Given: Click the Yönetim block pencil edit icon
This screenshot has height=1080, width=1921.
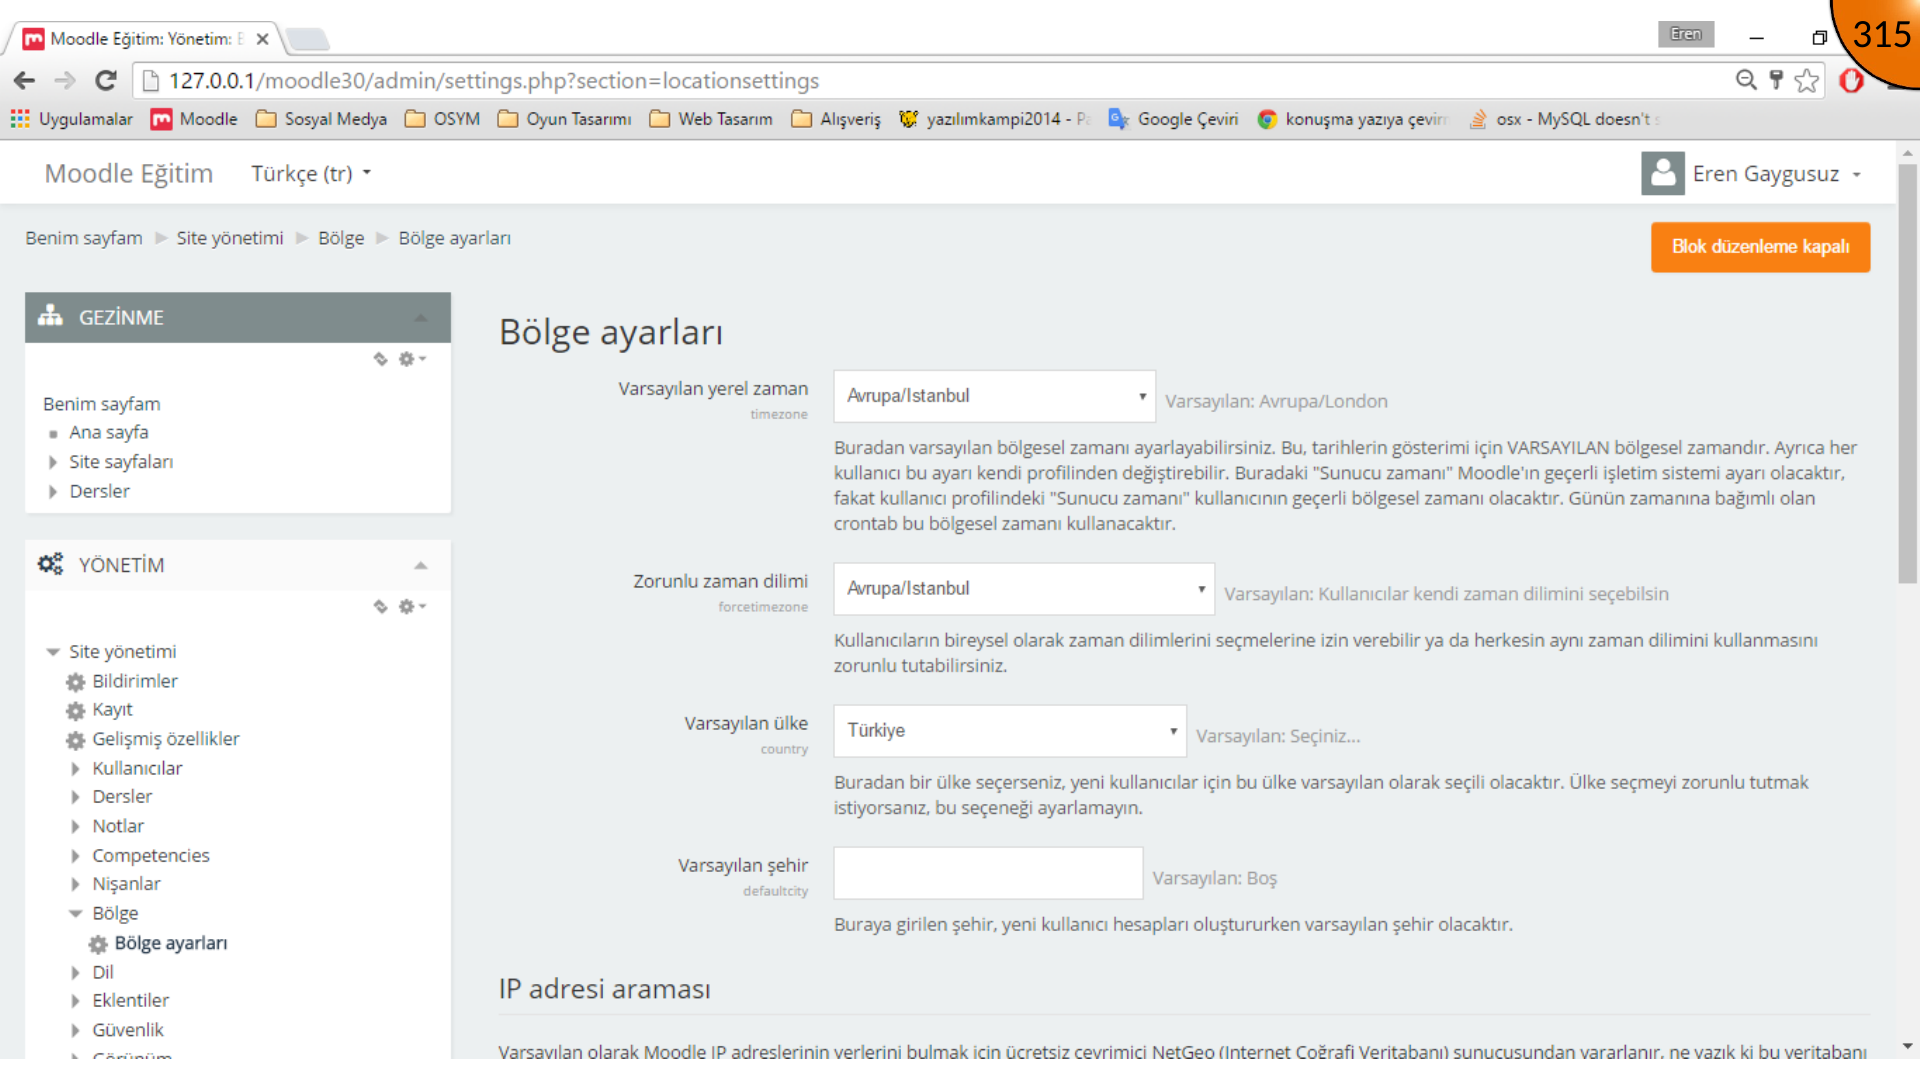Looking at the screenshot, I should 380,606.
